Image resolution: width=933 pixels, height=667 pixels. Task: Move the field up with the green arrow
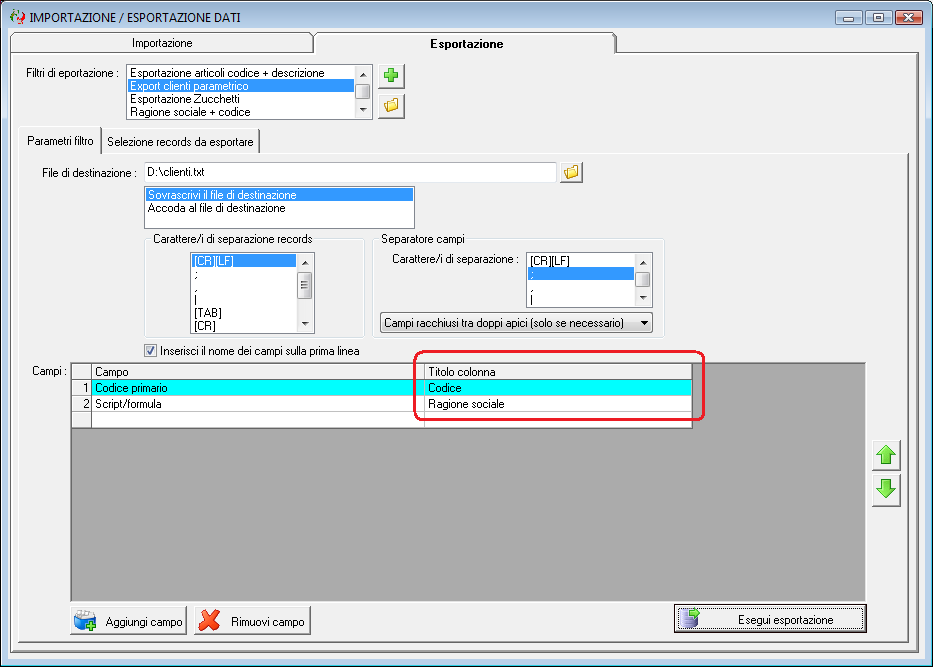(886, 456)
